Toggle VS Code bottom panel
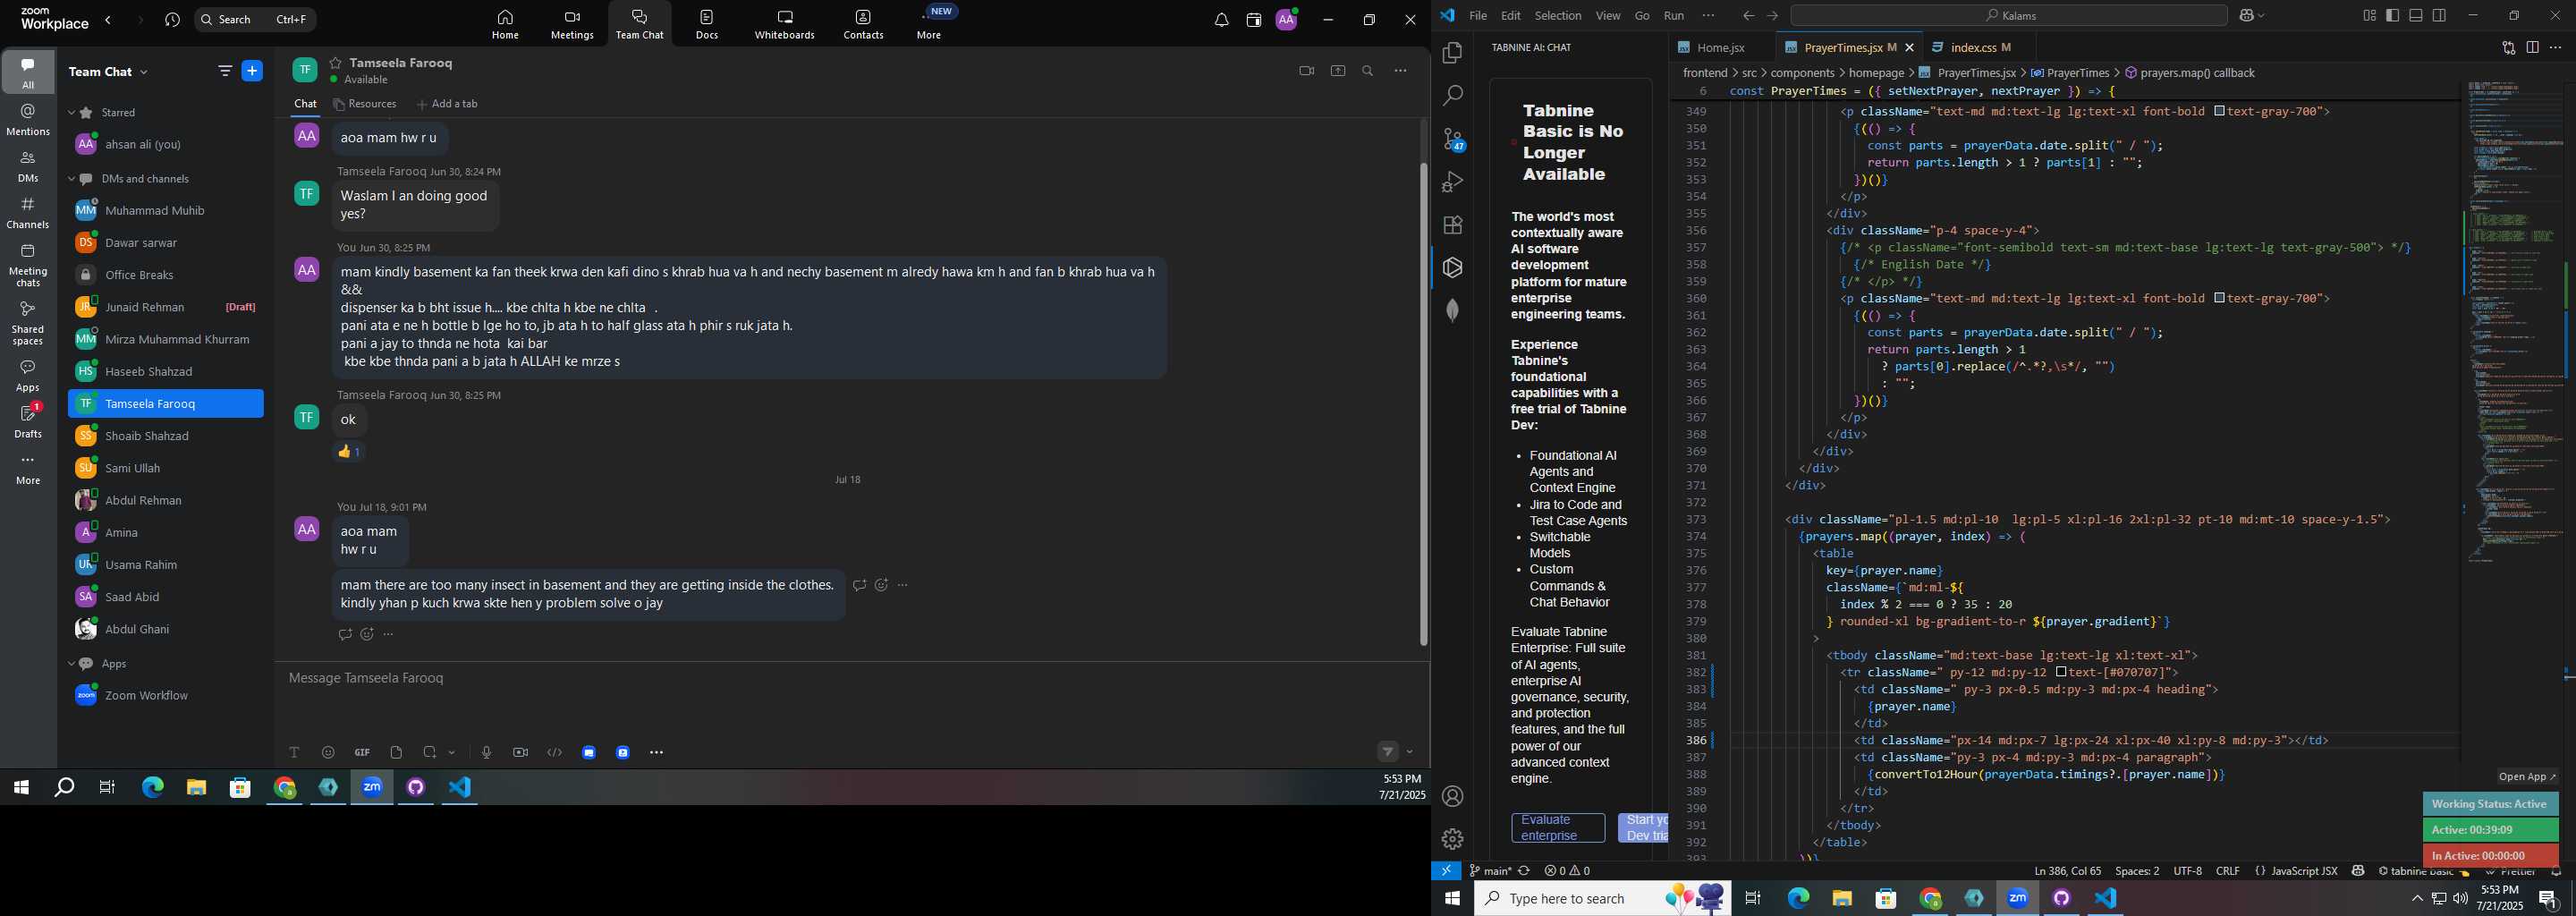 click(x=2416, y=15)
